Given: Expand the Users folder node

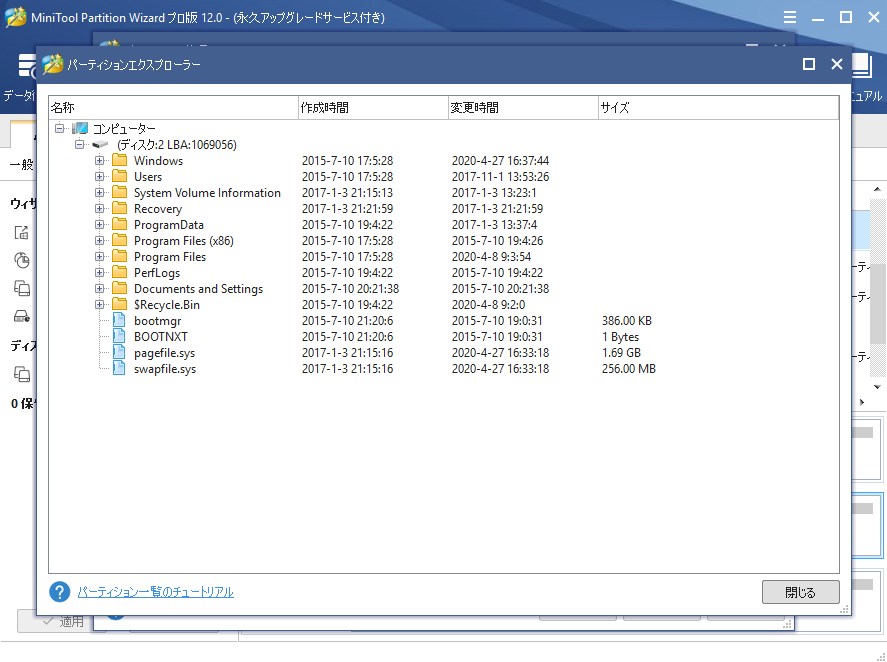Looking at the screenshot, I should [x=99, y=177].
